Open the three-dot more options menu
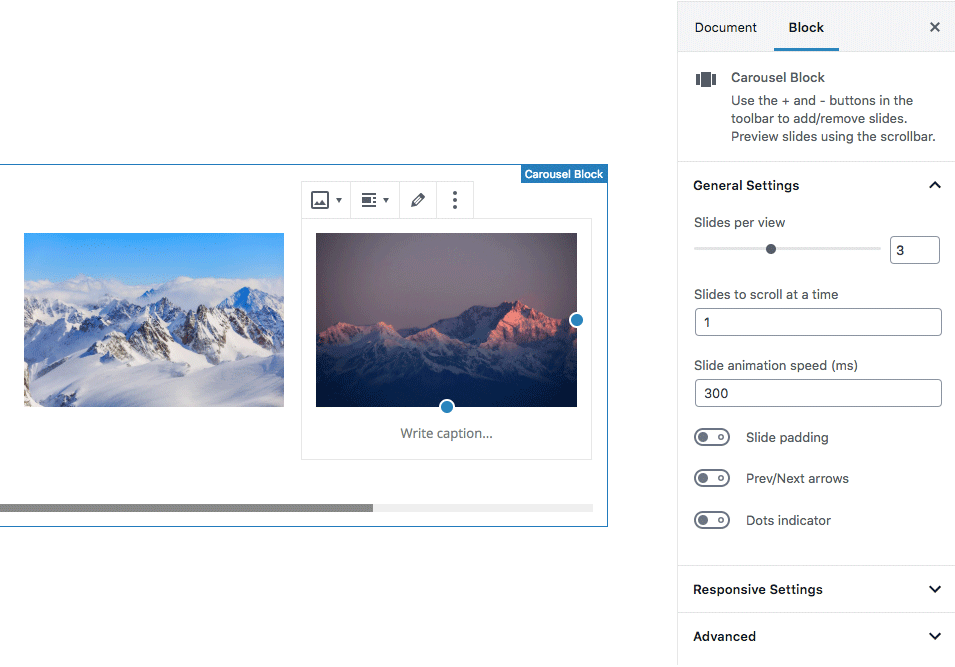This screenshot has height=667, width=955. tap(455, 200)
